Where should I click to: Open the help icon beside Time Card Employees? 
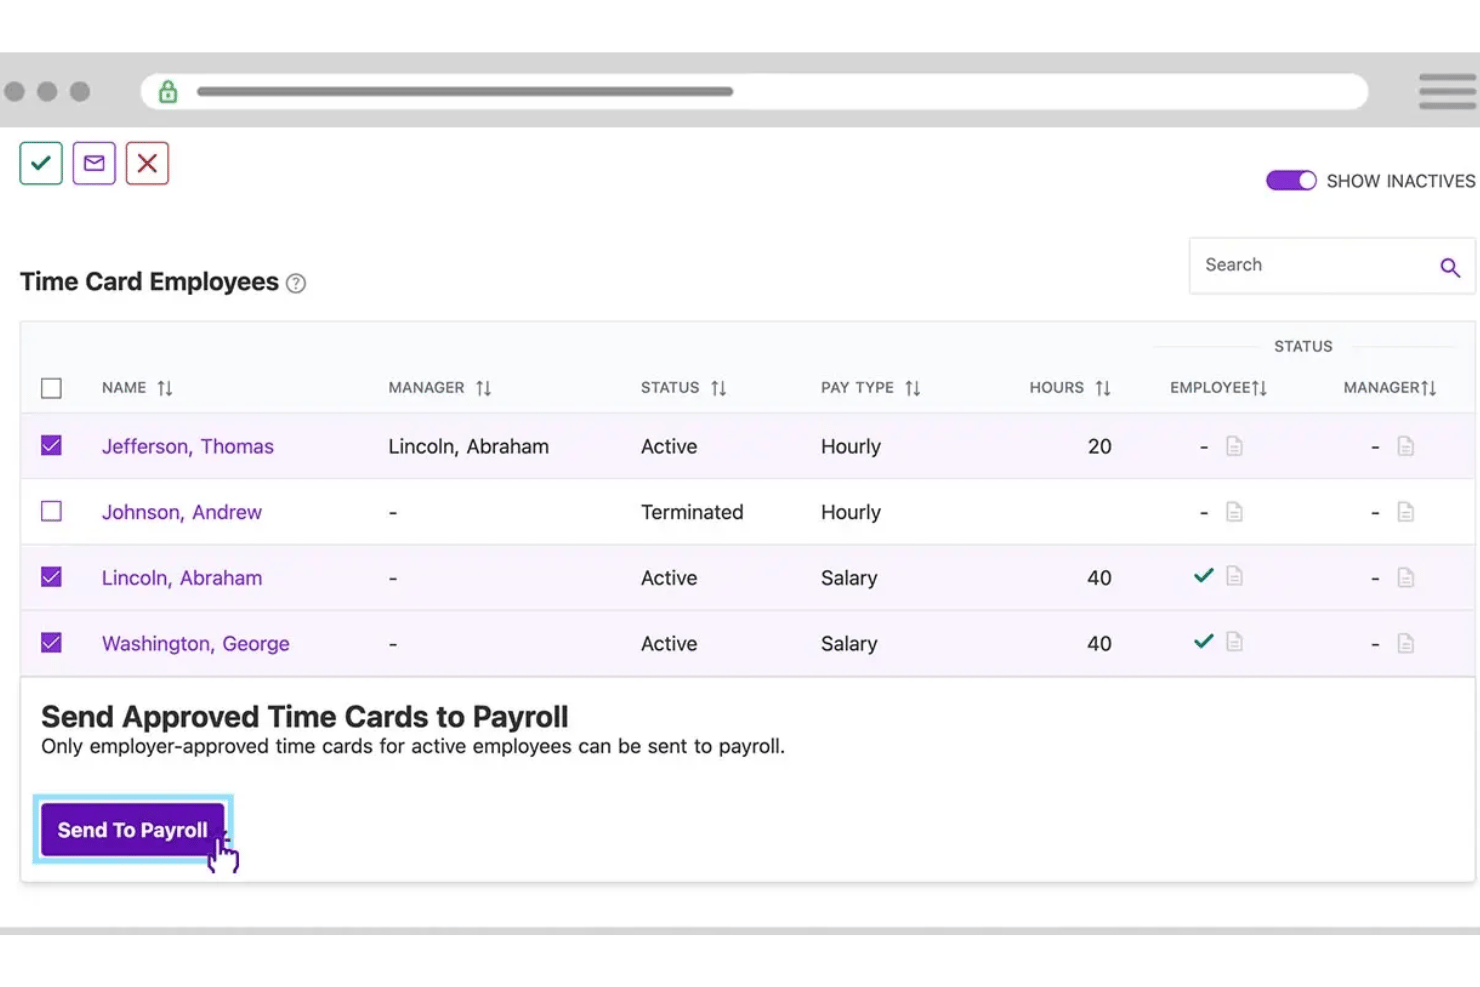tap(296, 283)
